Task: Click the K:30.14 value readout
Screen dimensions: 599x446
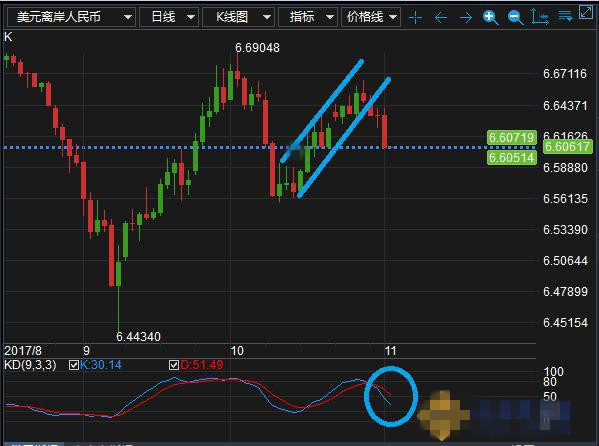Action: 101,365
